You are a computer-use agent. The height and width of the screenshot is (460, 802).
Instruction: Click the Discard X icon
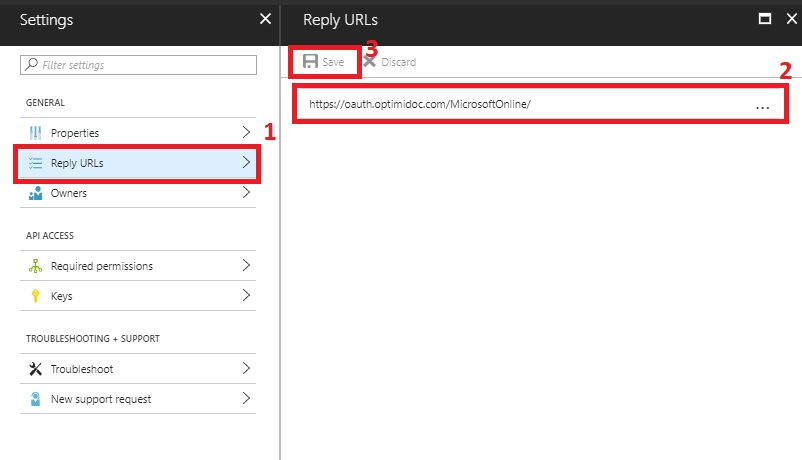(x=369, y=62)
